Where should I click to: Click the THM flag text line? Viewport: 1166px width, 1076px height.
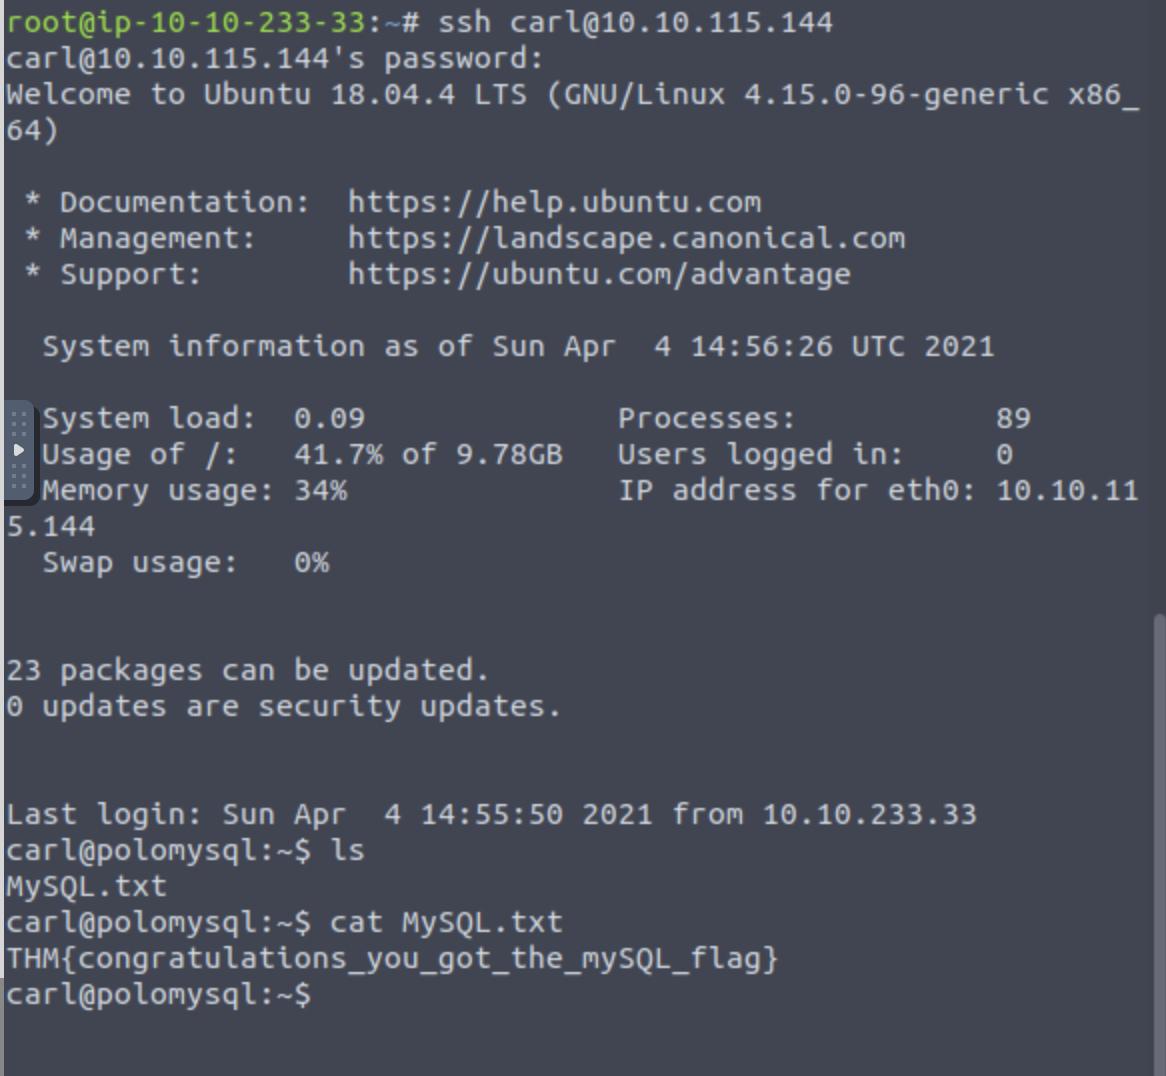pos(392,958)
